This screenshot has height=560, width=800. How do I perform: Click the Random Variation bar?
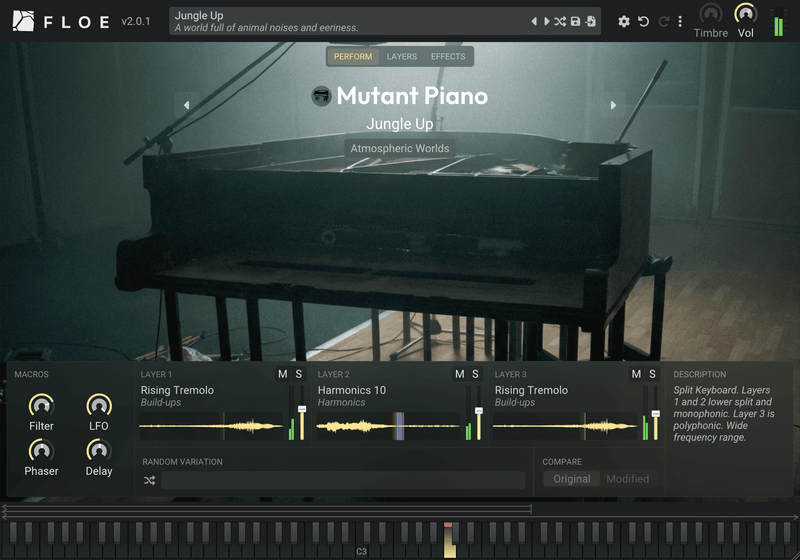point(343,480)
